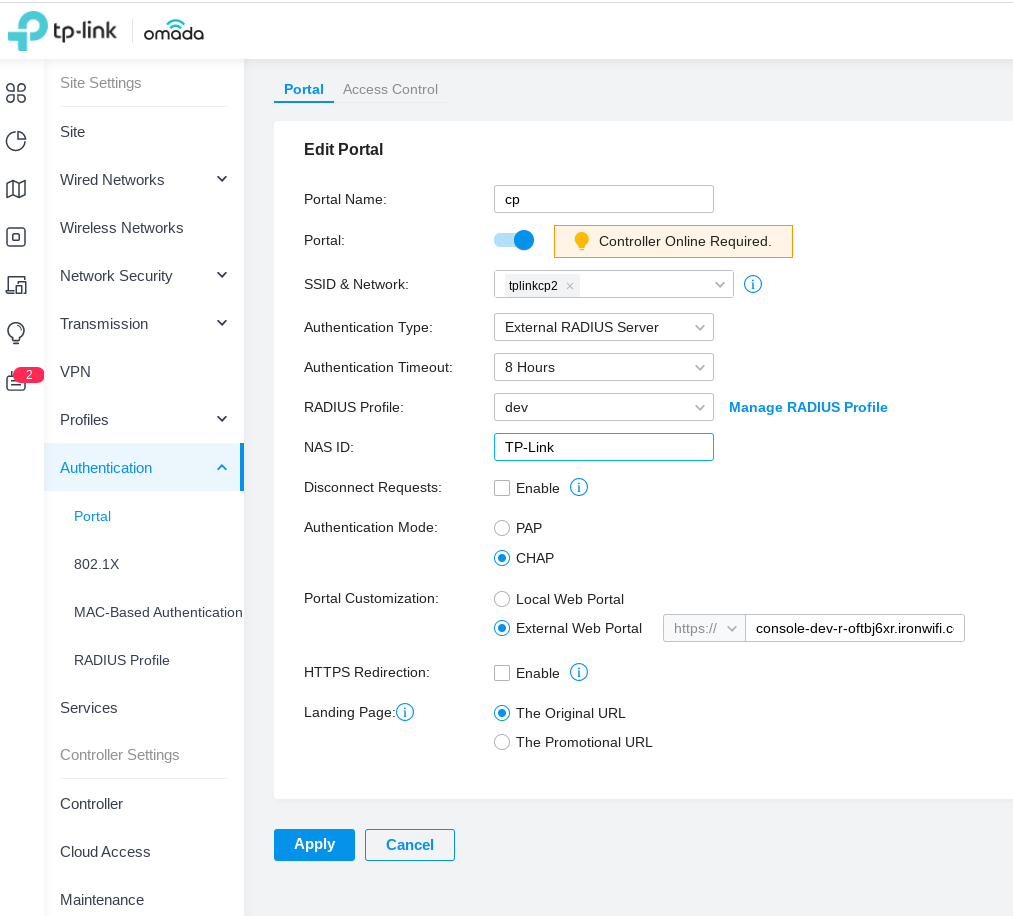The image size is (1013, 916).
Task: Open Logs with the notification badge
Action: [x=15, y=380]
